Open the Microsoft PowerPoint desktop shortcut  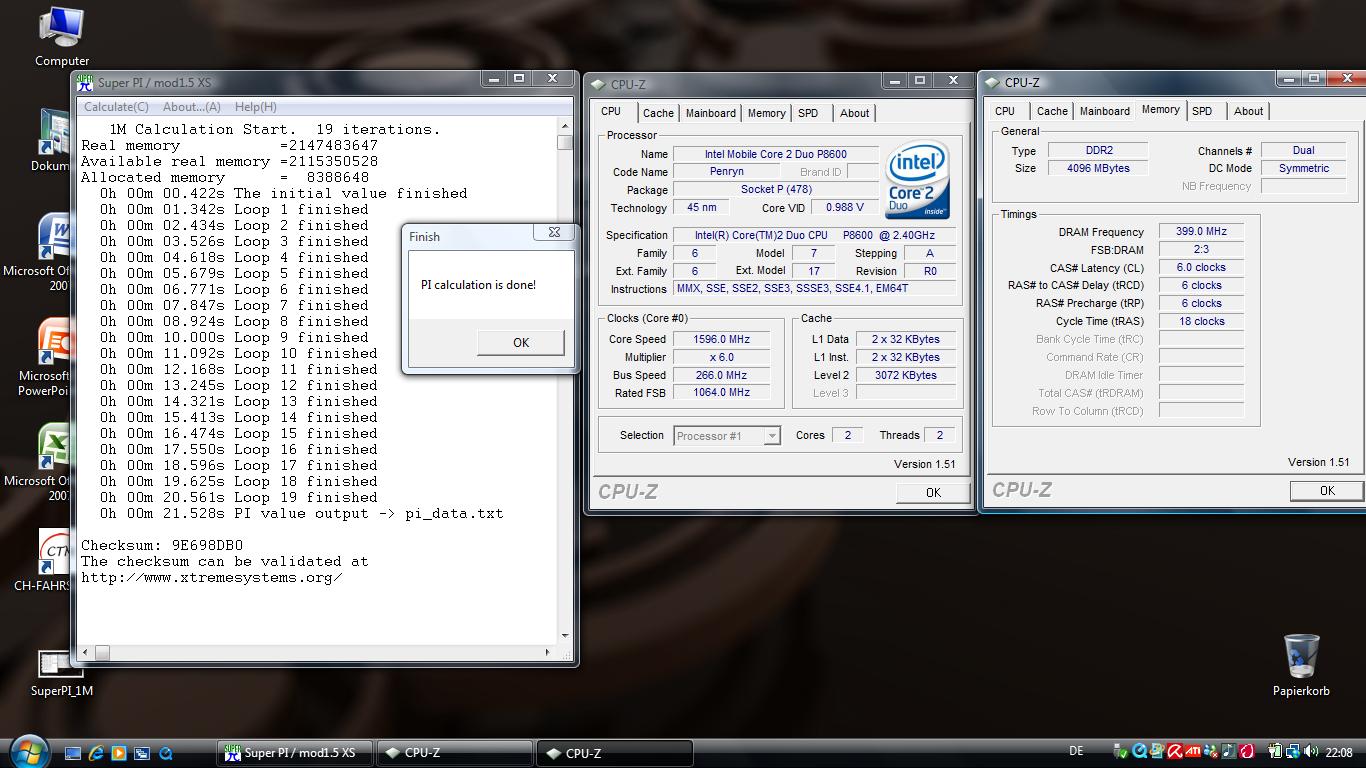tap(54, 357)
